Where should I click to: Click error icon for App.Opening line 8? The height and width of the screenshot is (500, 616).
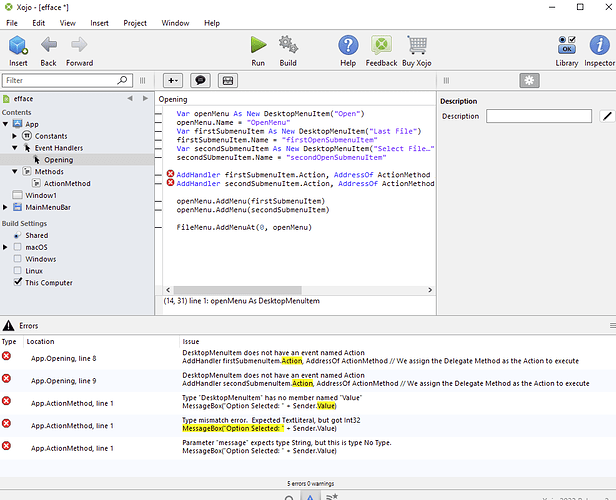(x=6, y=356)
